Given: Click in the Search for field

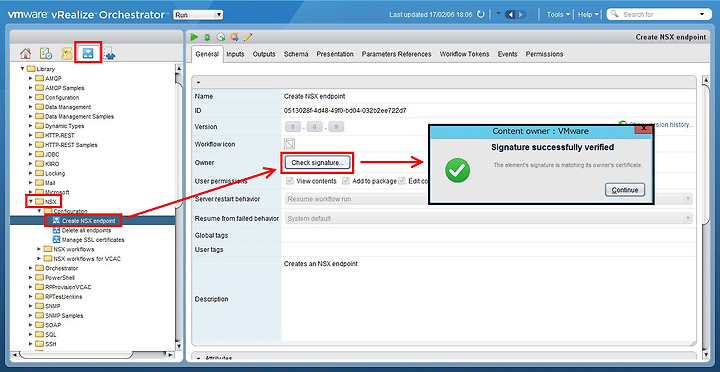Looking at the screenshot, I should tap(659, 15).
